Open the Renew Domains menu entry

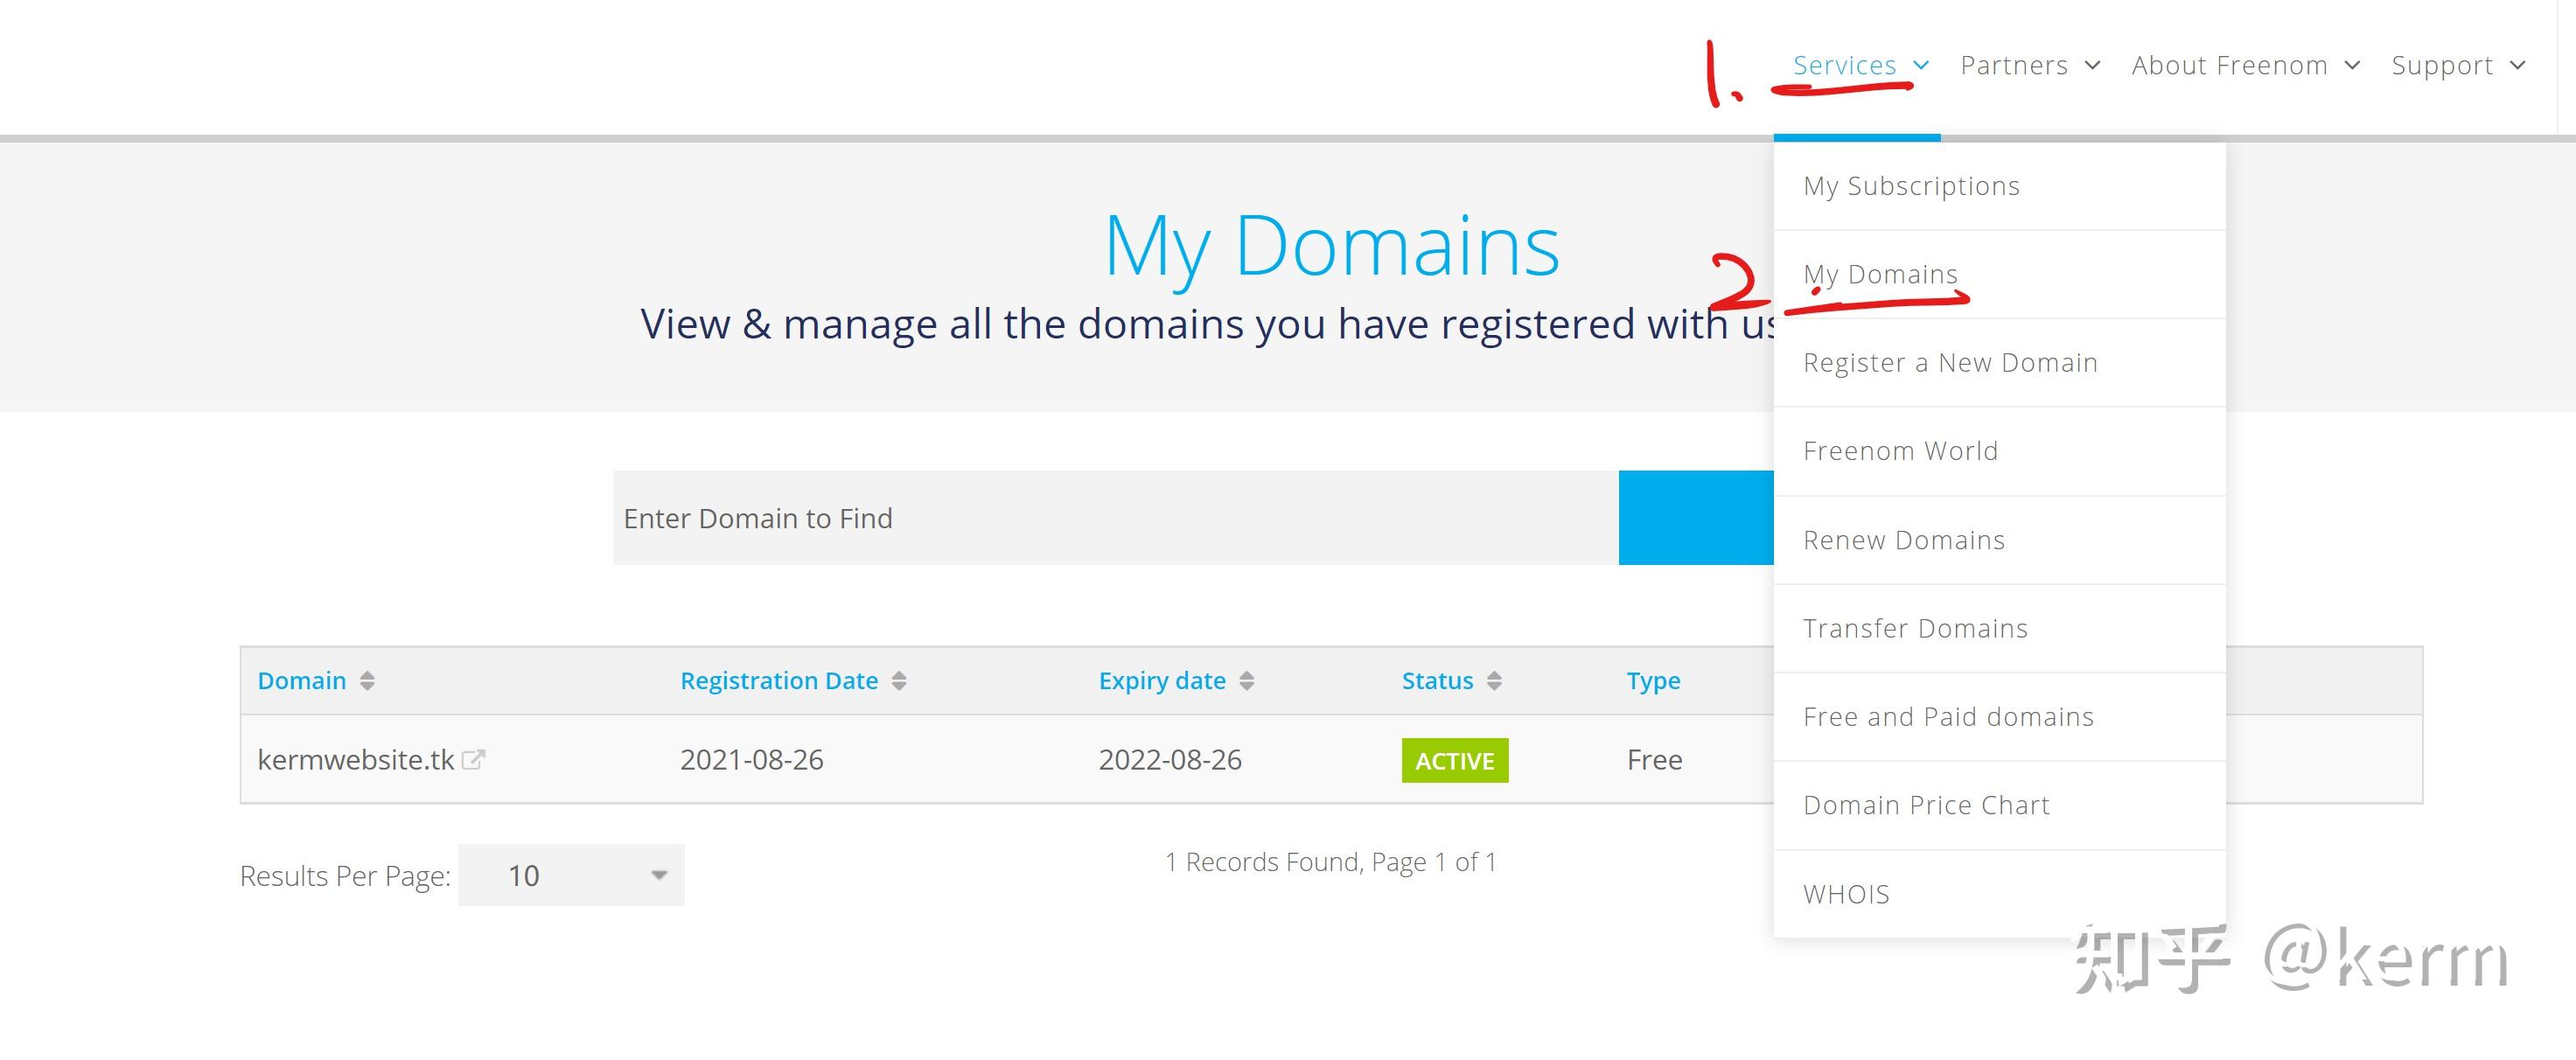[1904, 540]
